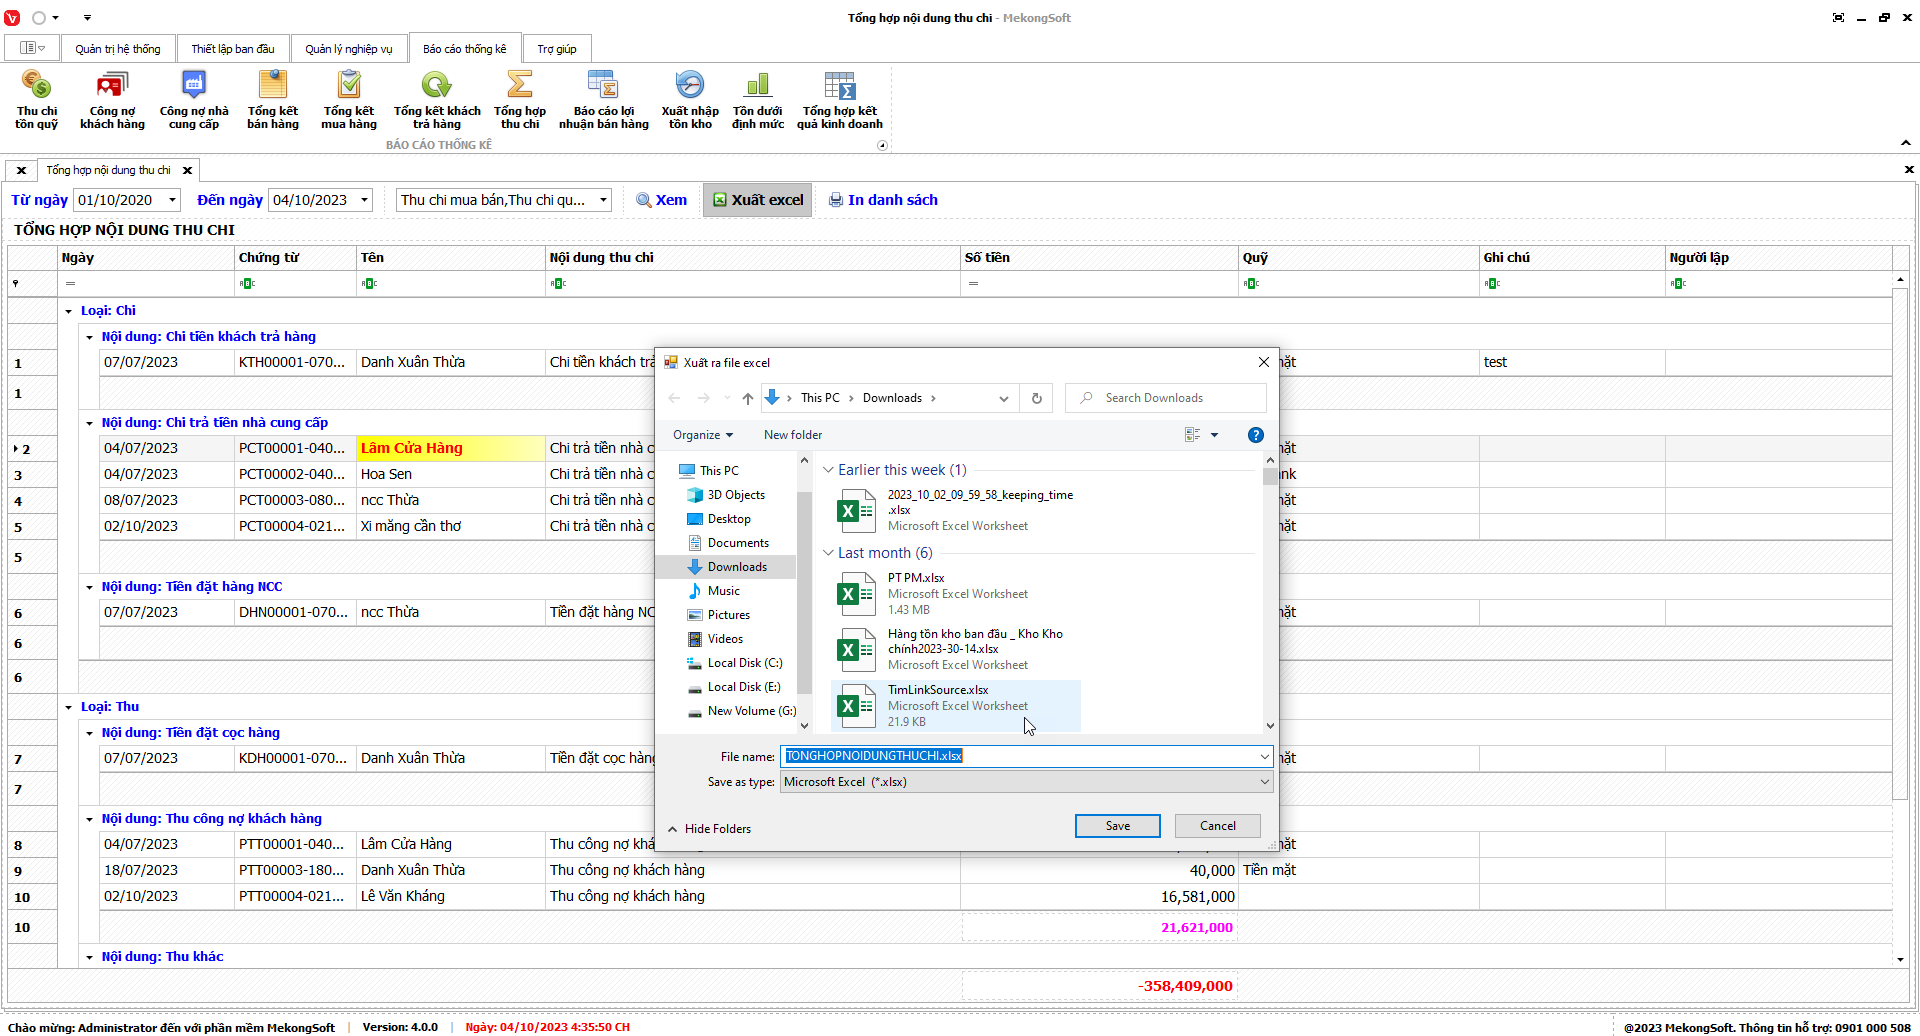Click the help icon in save dialog

click(1255, 435)
